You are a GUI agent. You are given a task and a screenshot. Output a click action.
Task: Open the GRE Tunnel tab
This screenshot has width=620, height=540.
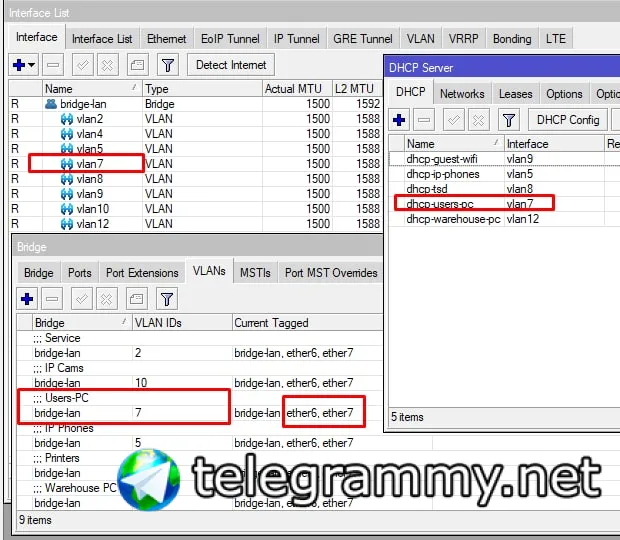coord(363,39)
